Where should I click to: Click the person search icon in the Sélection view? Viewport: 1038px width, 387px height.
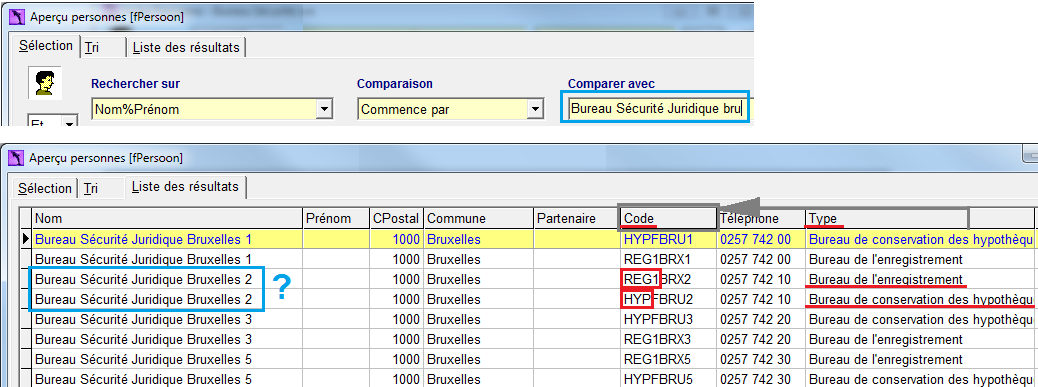pyautogui.click(x=44, y=83)
